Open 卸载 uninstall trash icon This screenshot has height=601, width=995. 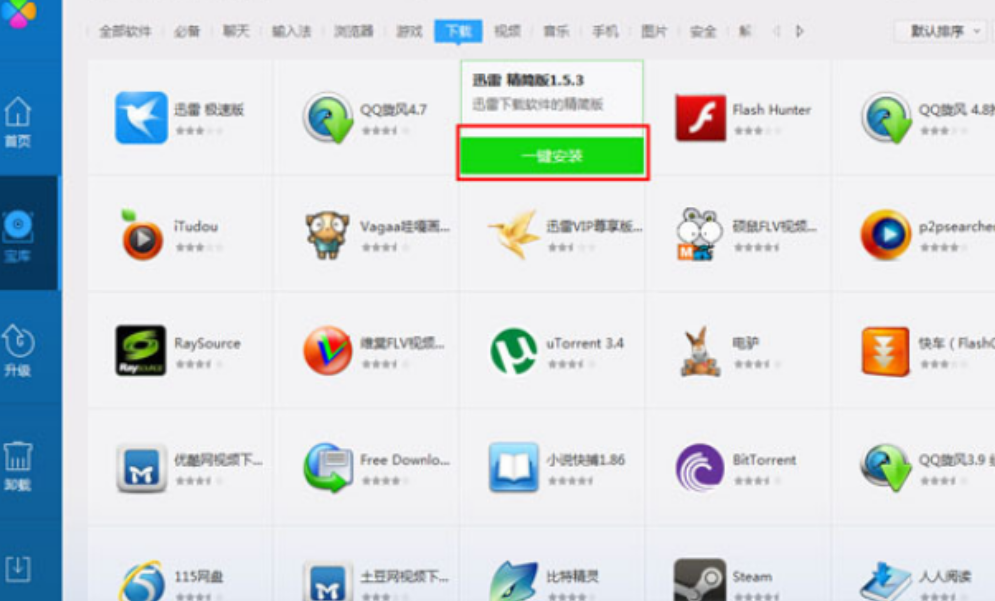(18, 465)
